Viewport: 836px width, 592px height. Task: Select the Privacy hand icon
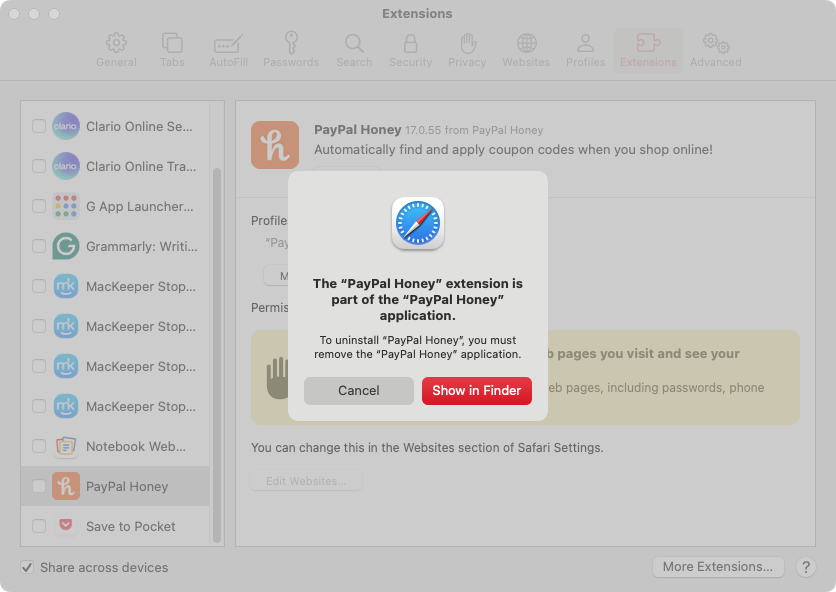[466, 44]
